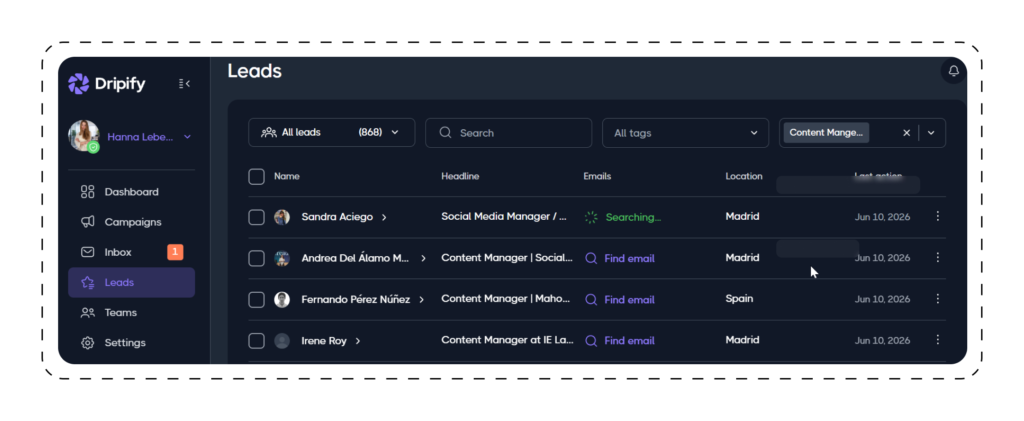Open Sandra Aciego lead name
This screenshot has width=1024, height=421.
(x=337, y=217)
